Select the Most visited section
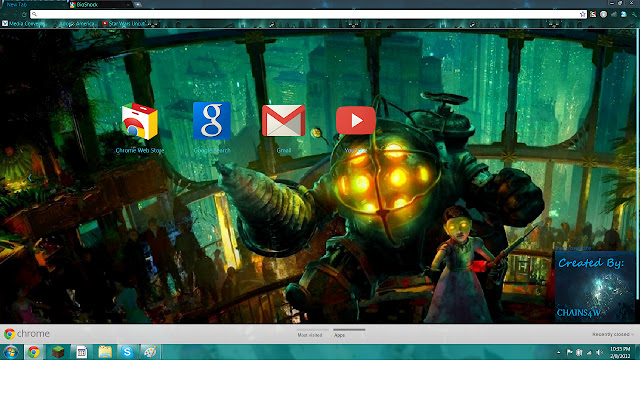The width and height of the screenshot is (640, 400). (x=310, y=335)
